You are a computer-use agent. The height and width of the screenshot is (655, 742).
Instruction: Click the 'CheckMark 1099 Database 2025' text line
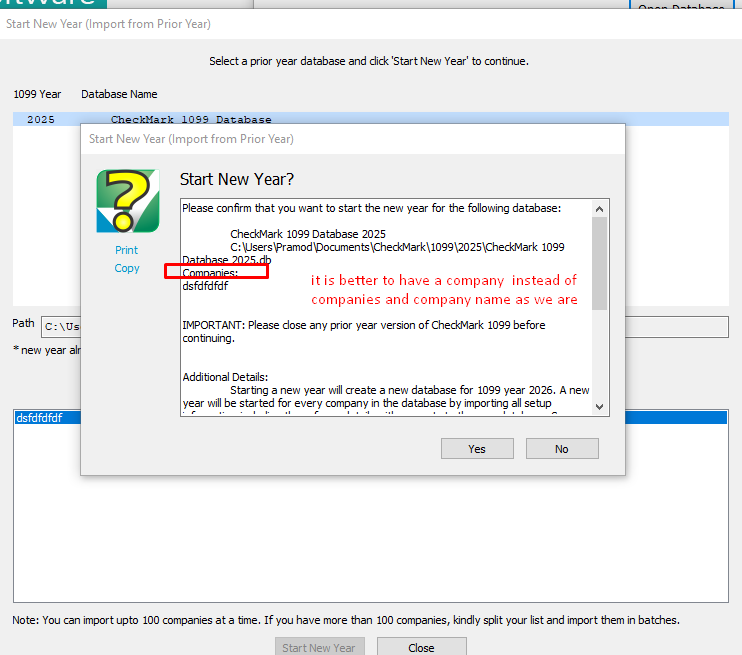click(x=308, y=234)
